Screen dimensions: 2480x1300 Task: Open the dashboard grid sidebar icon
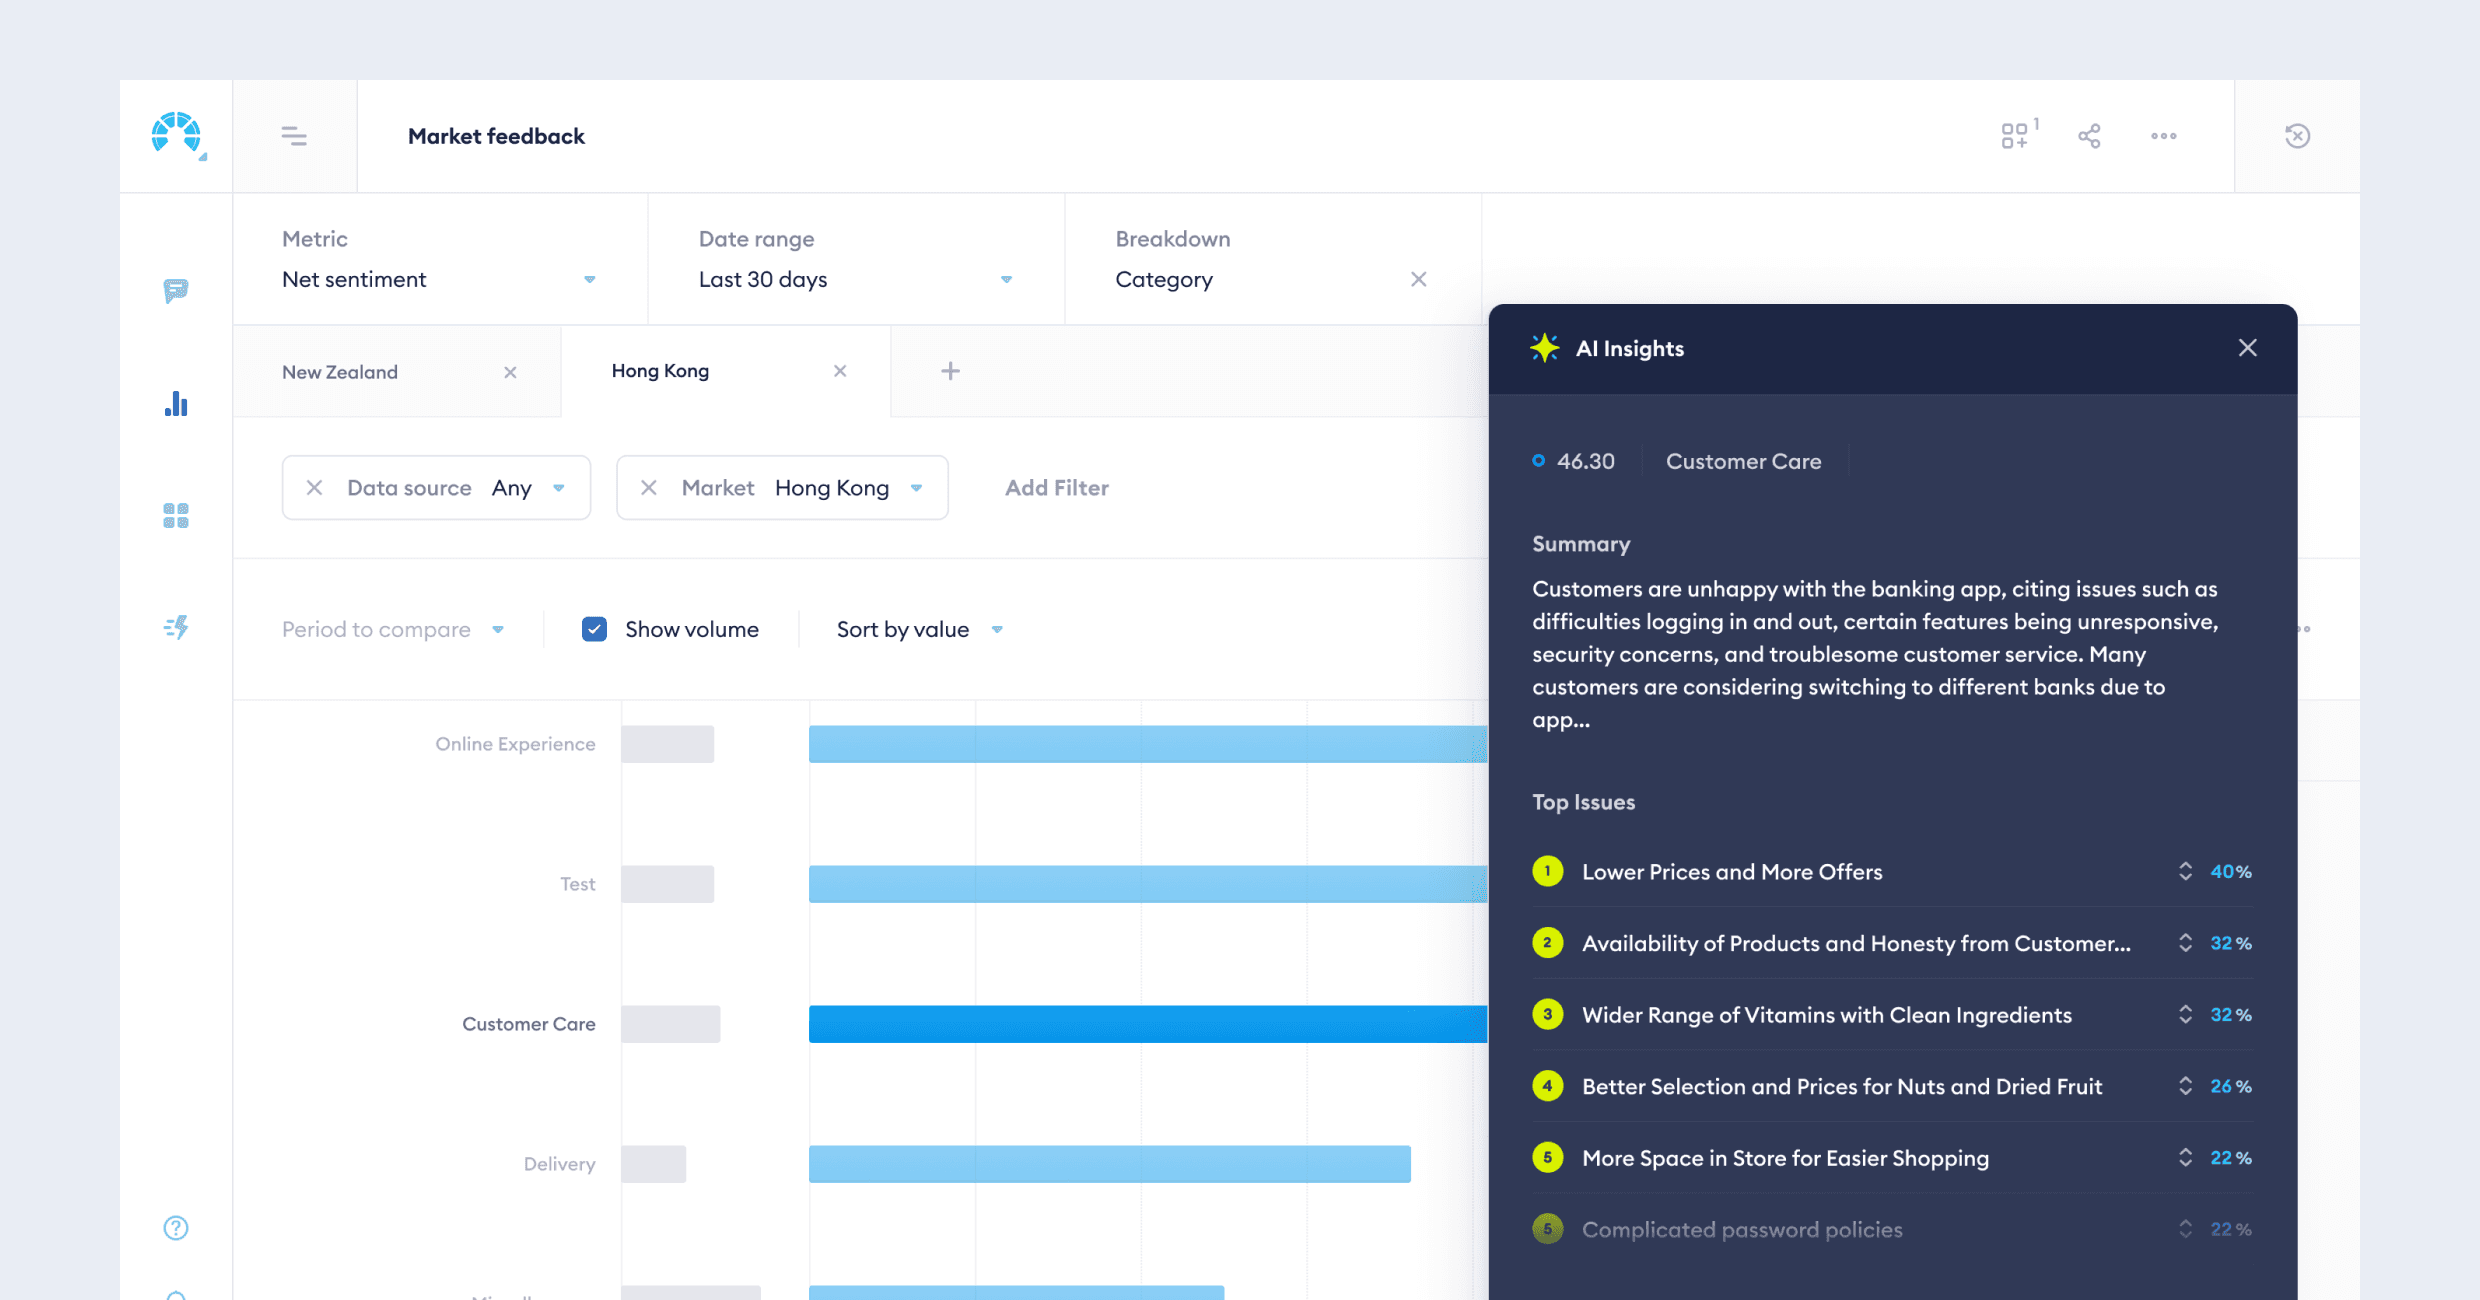click(176, 516)
